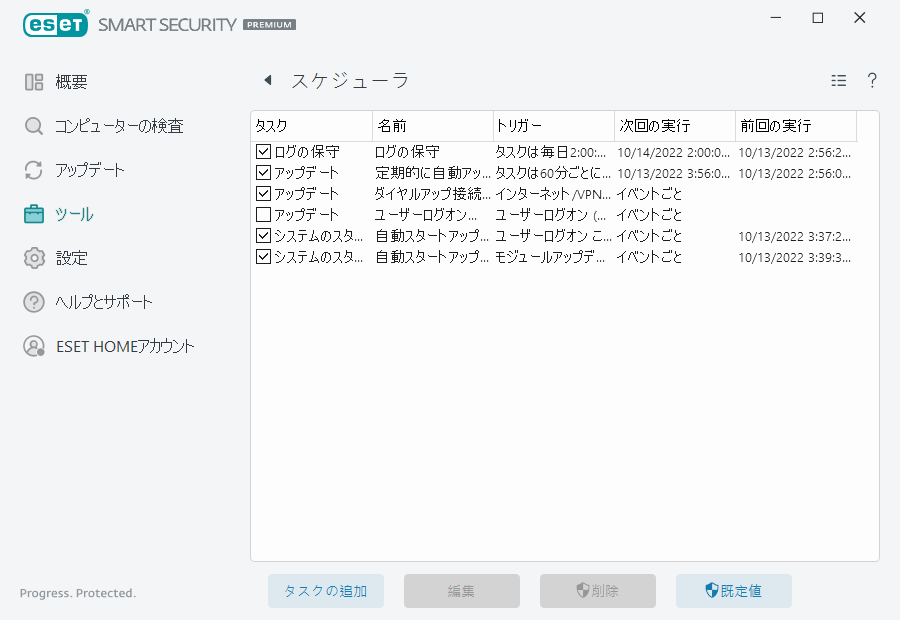Select the コンピューターの検査 scan magnifier icon
The width and height of the screenshot is (900, 620).
pyautogui.click(x=33, y=126)
